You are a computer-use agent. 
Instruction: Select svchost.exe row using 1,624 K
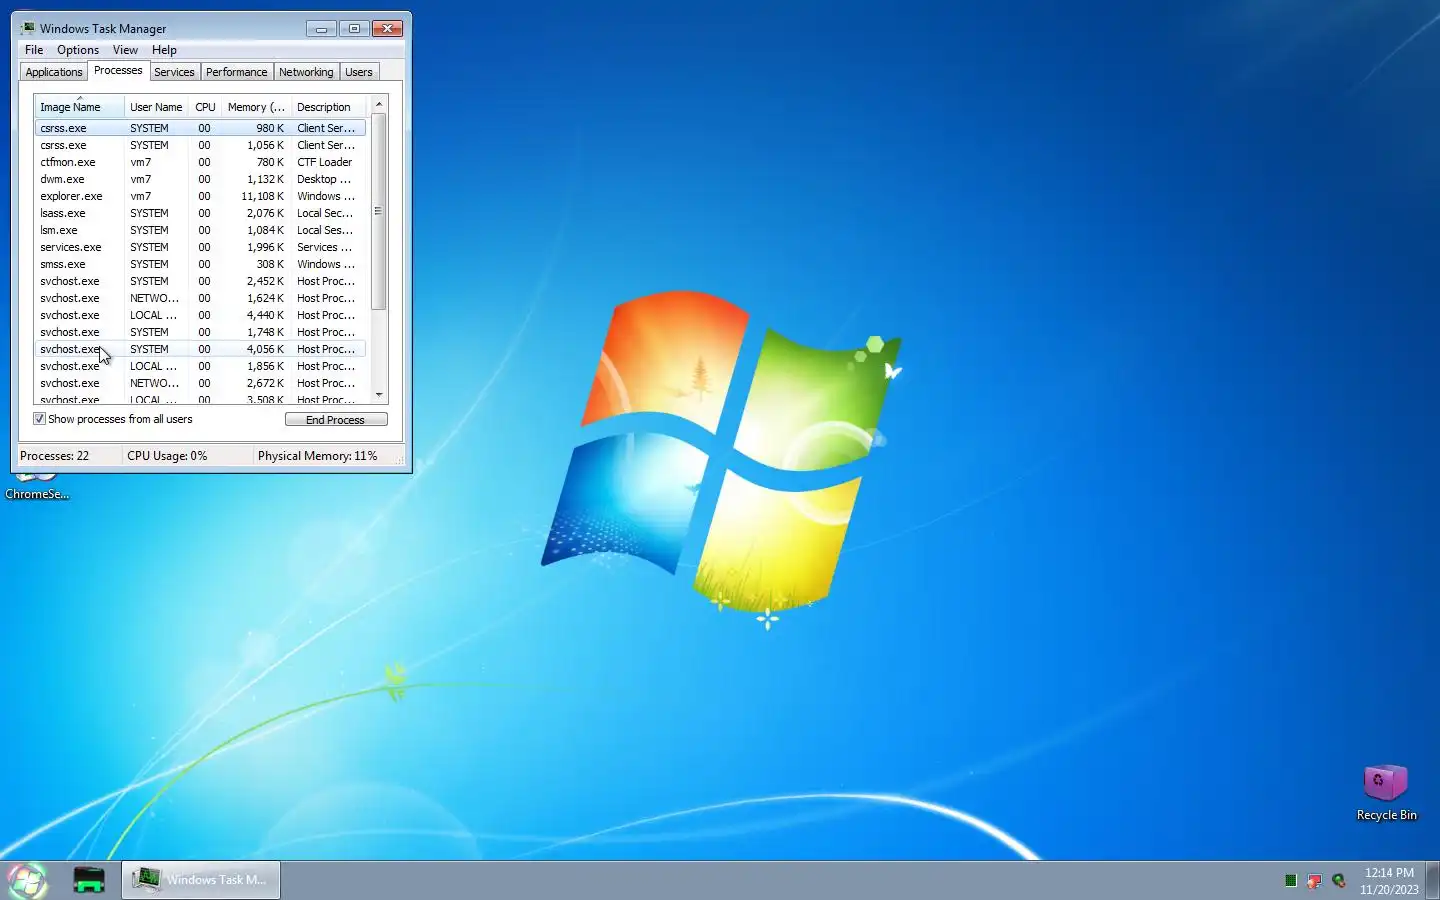[200, 298]
